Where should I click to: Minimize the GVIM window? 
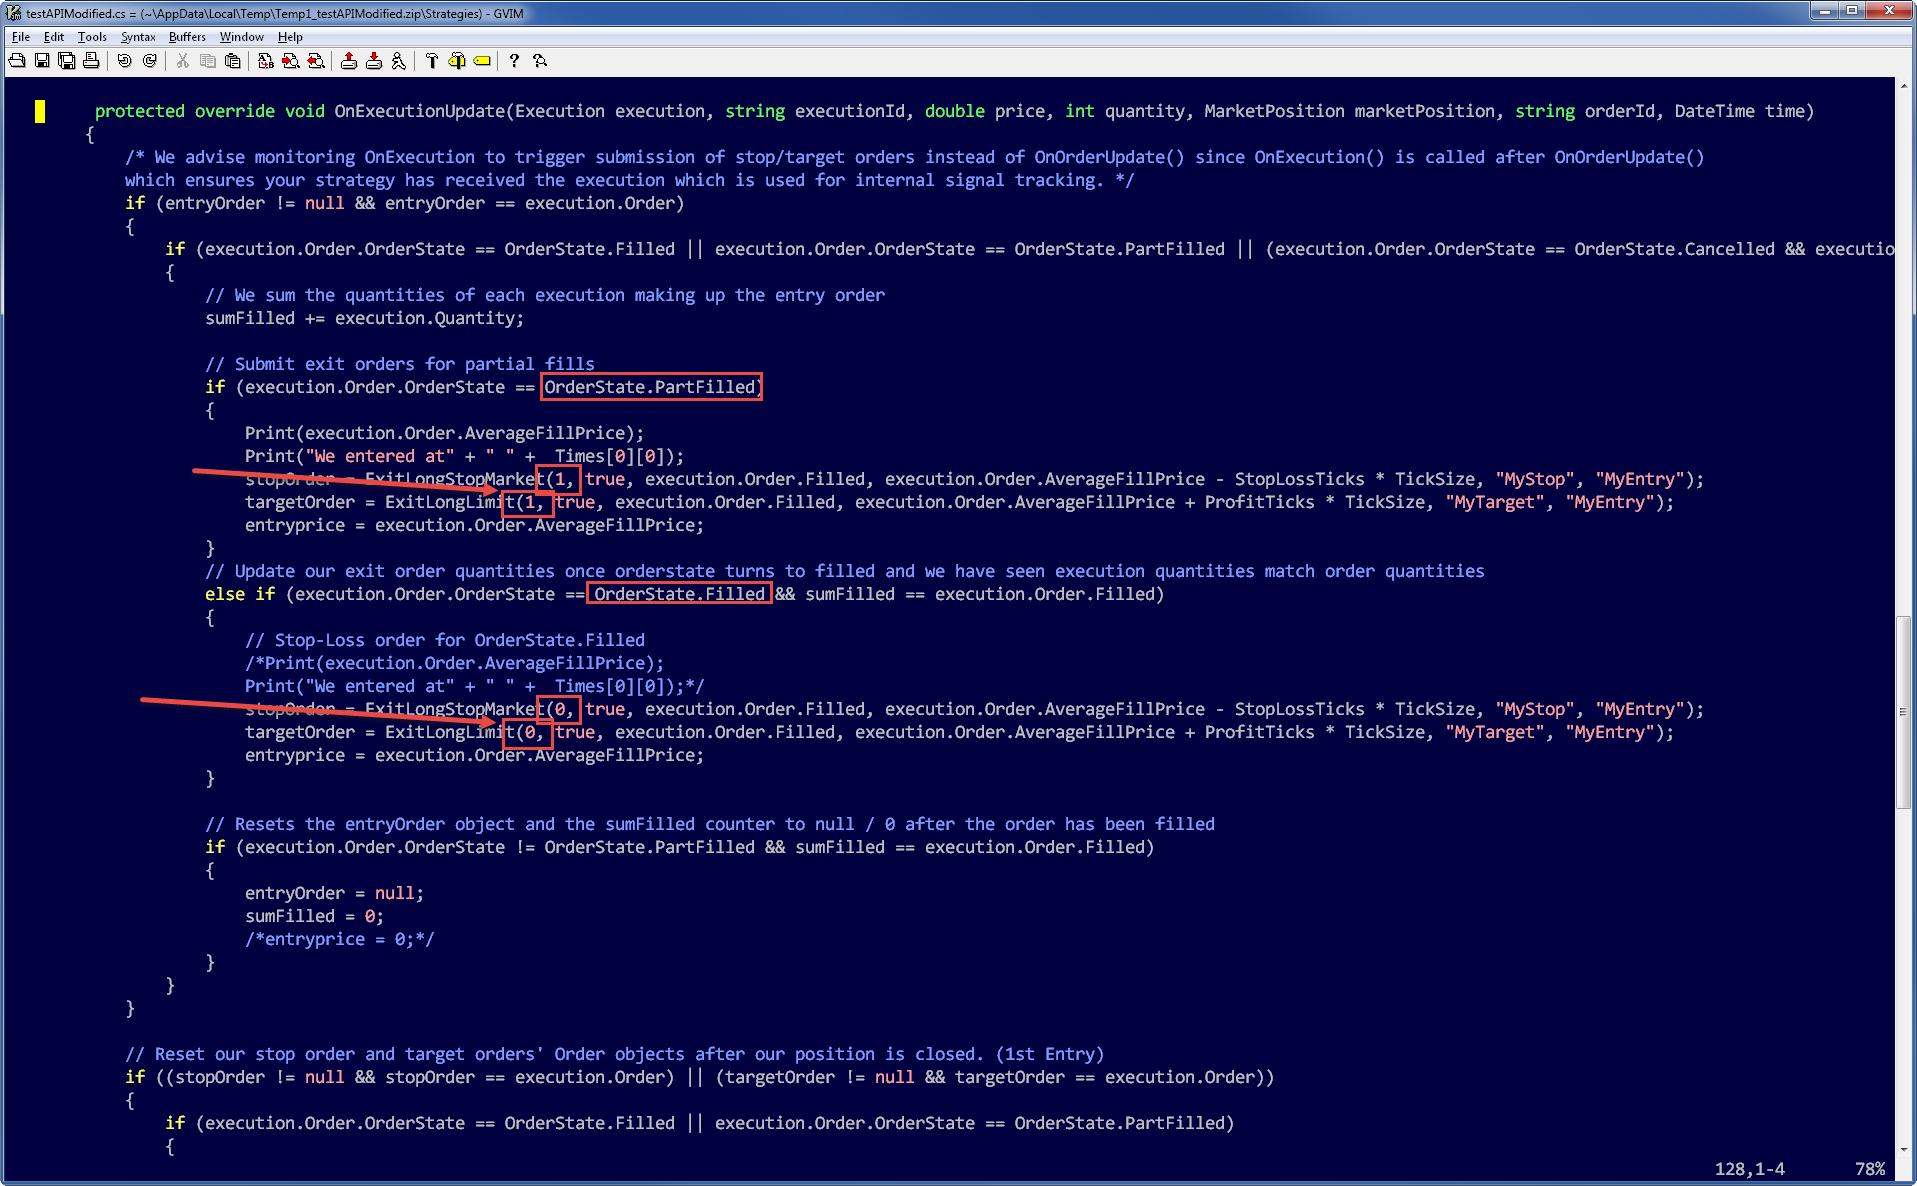pyautogui.click(x=1825, y=11)
